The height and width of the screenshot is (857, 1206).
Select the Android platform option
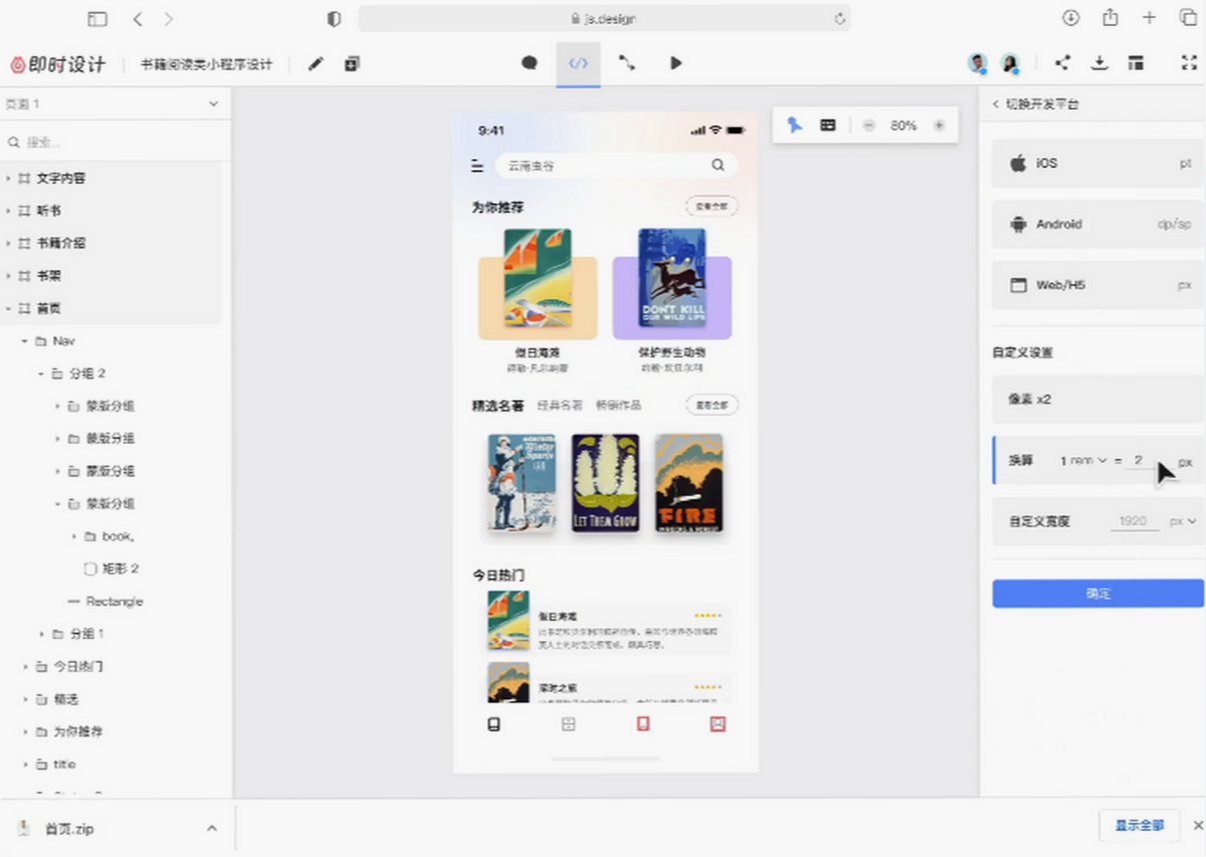click(1097, 224)
